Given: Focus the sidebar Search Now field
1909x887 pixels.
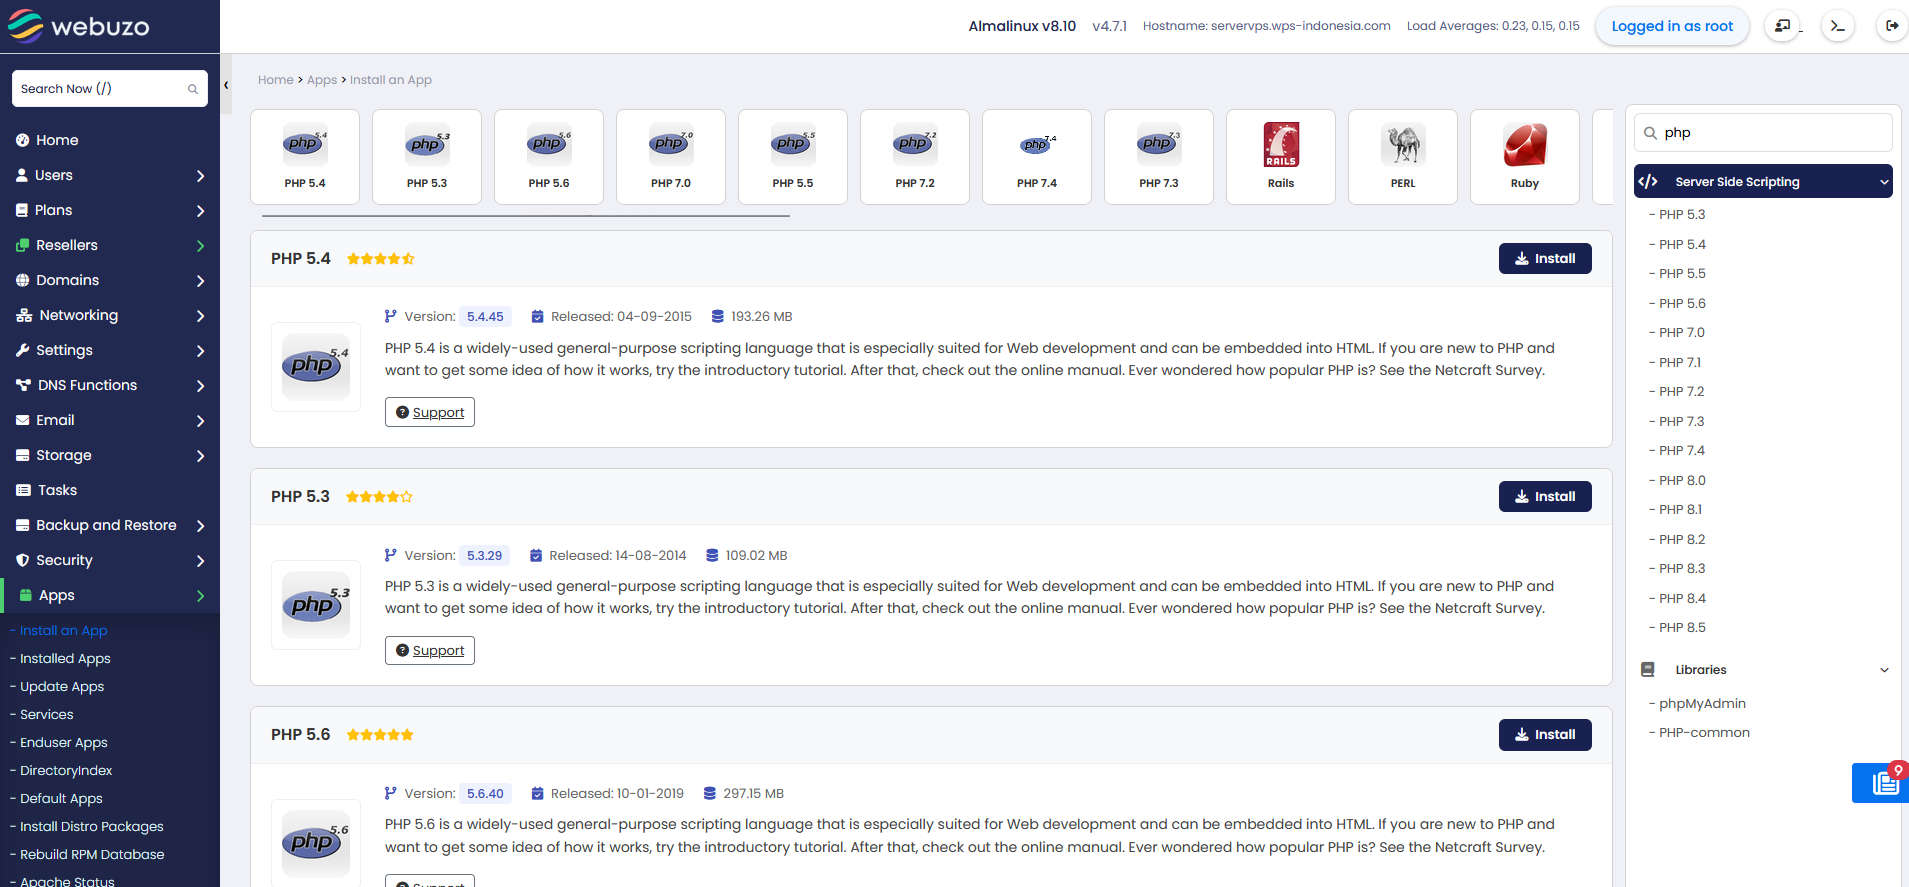Looking at the screenshot, I should (x=110, y=89).
